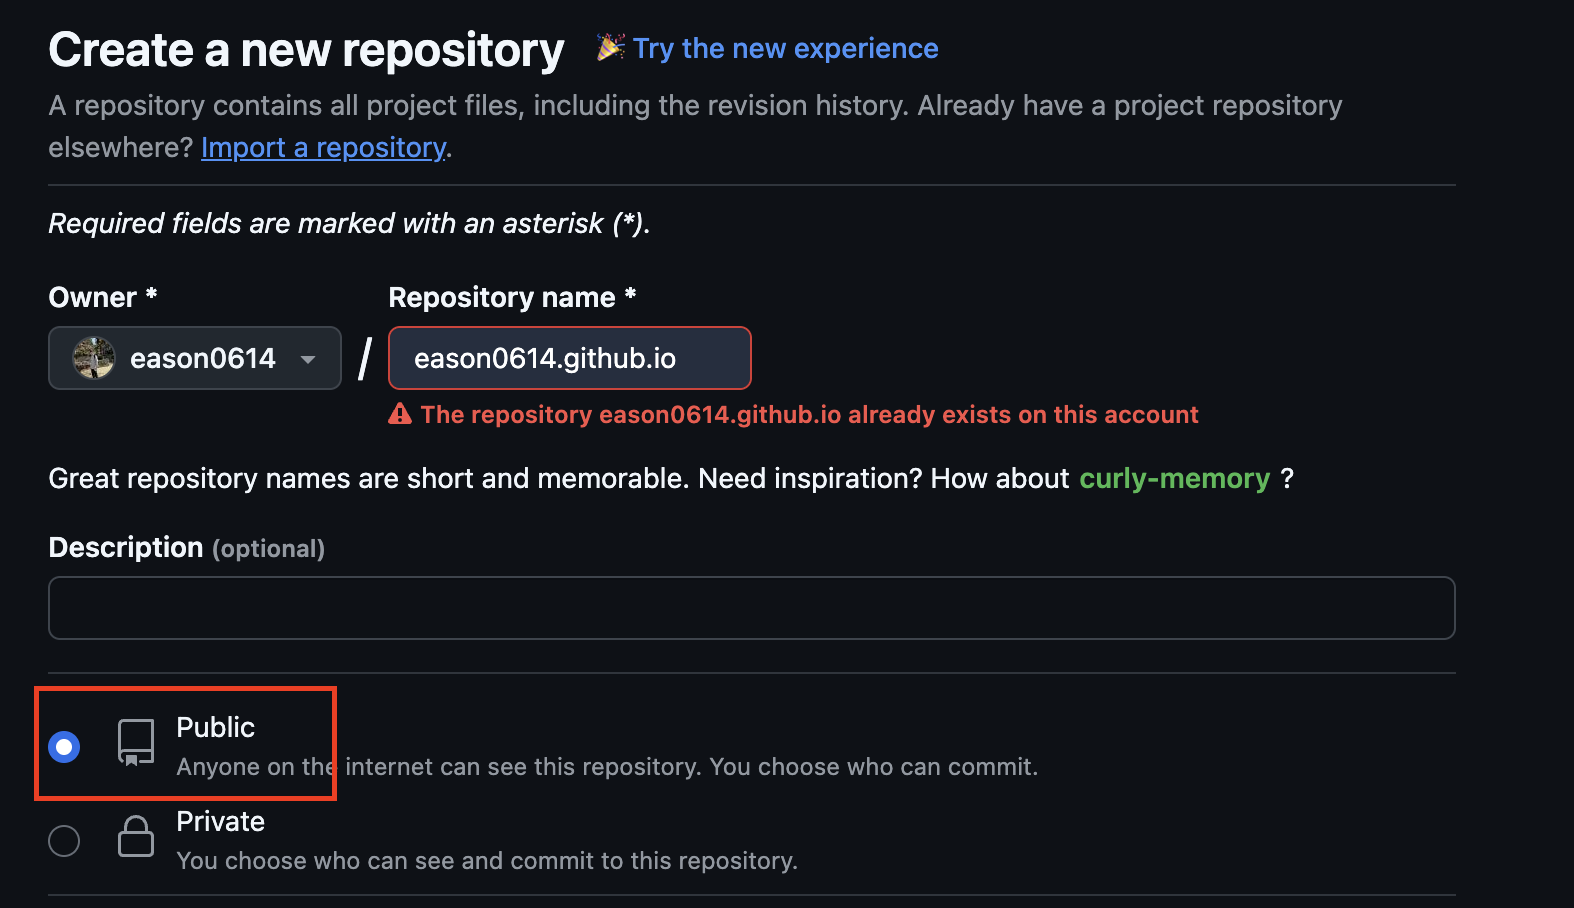Select the Public visibility radio button

(64, 747)
